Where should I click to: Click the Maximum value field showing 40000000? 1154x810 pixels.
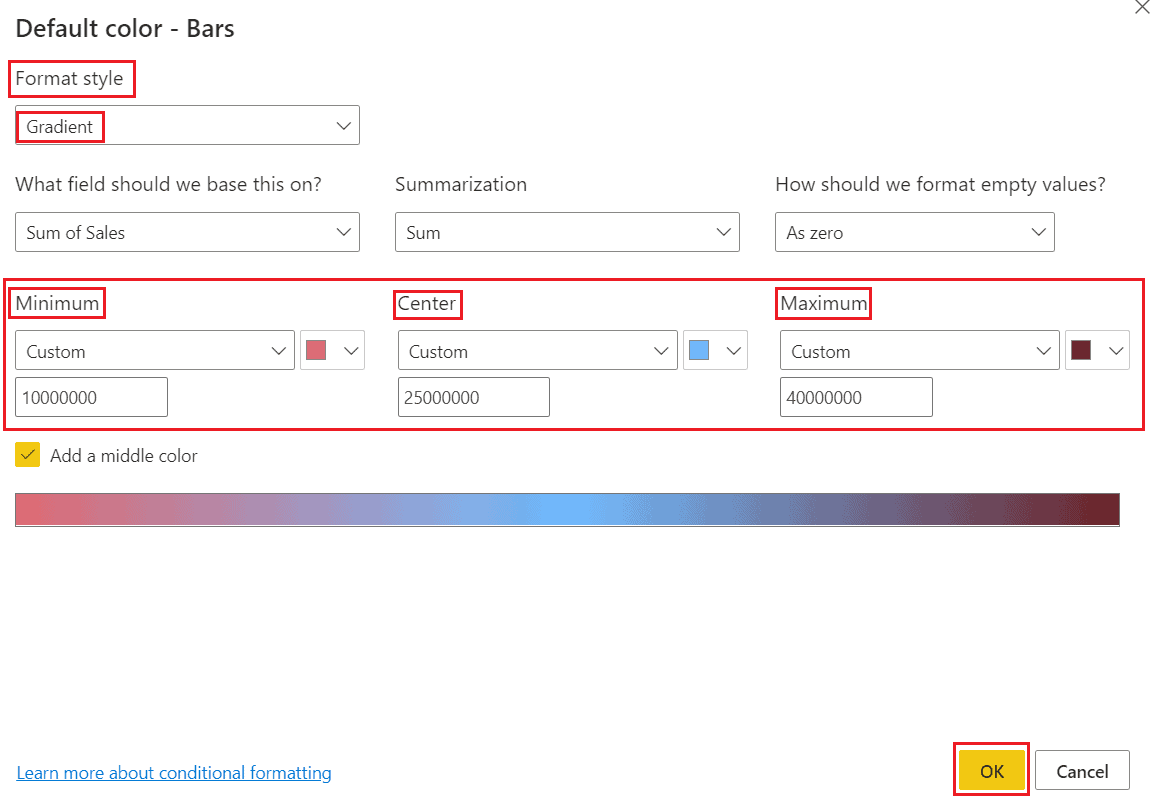856,397
